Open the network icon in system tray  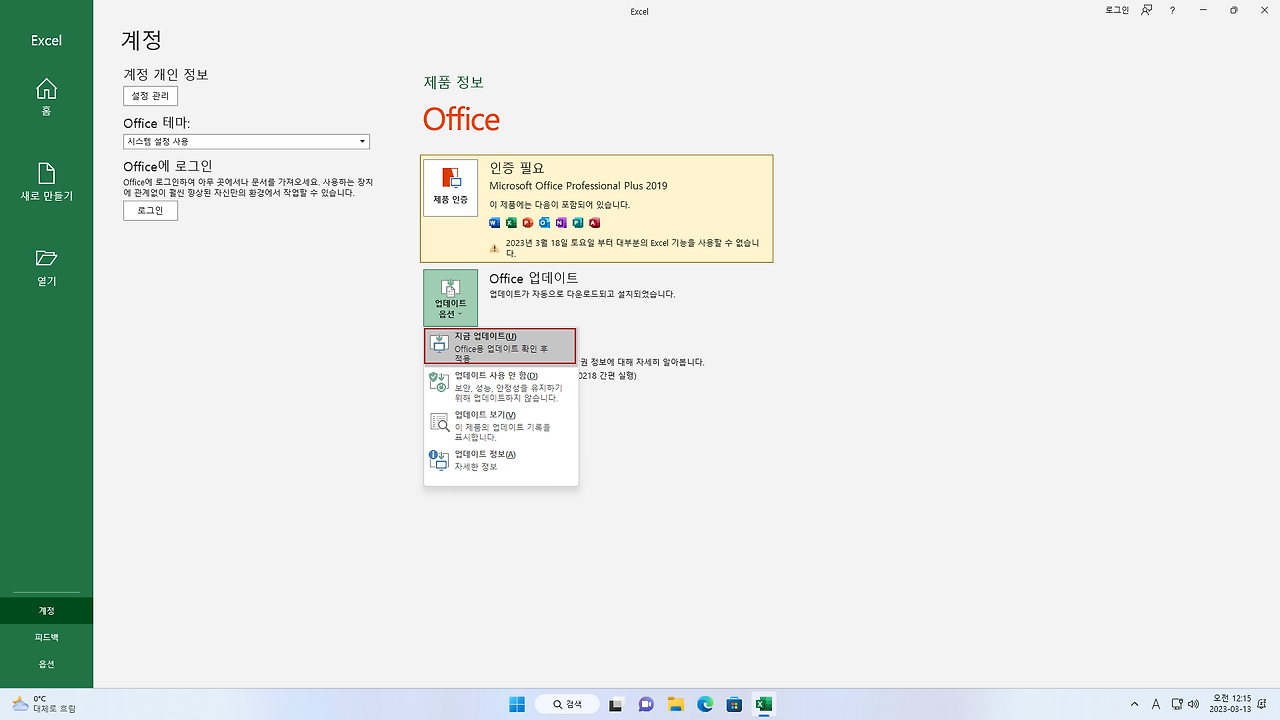1178,704
